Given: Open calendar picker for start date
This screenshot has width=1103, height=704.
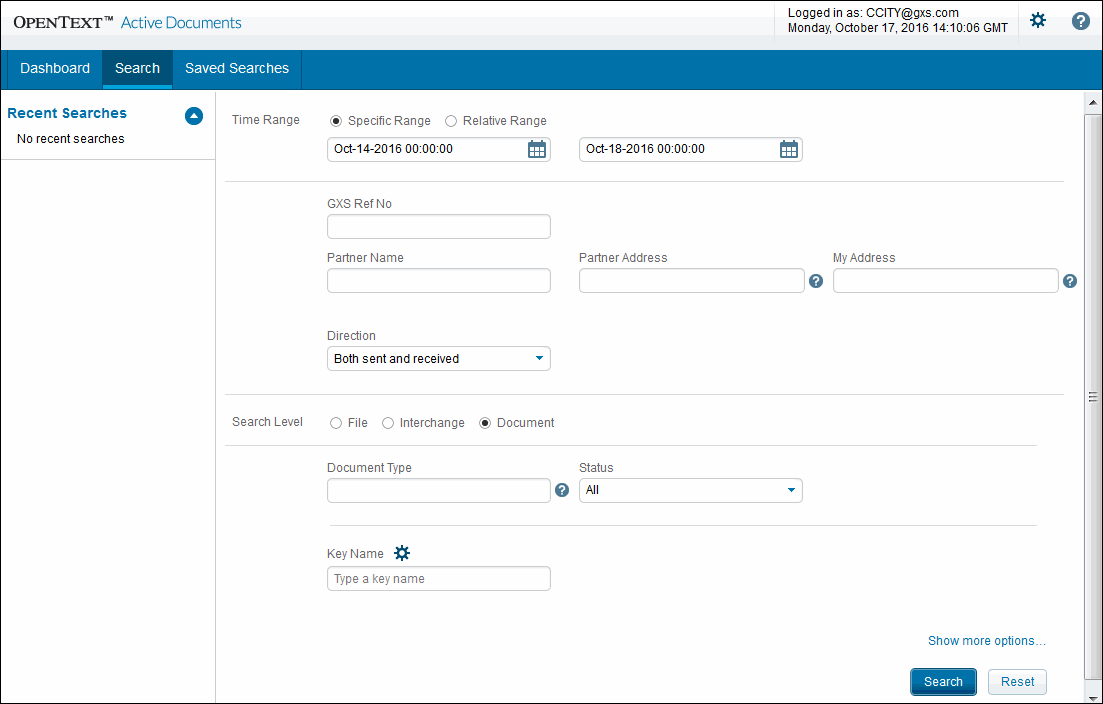Looking at the screenshot, I should (x=537, y=149).
